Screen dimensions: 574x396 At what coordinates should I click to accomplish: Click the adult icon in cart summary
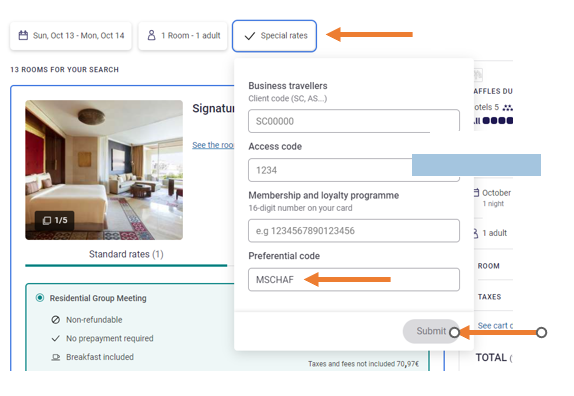tap(476, 233)
